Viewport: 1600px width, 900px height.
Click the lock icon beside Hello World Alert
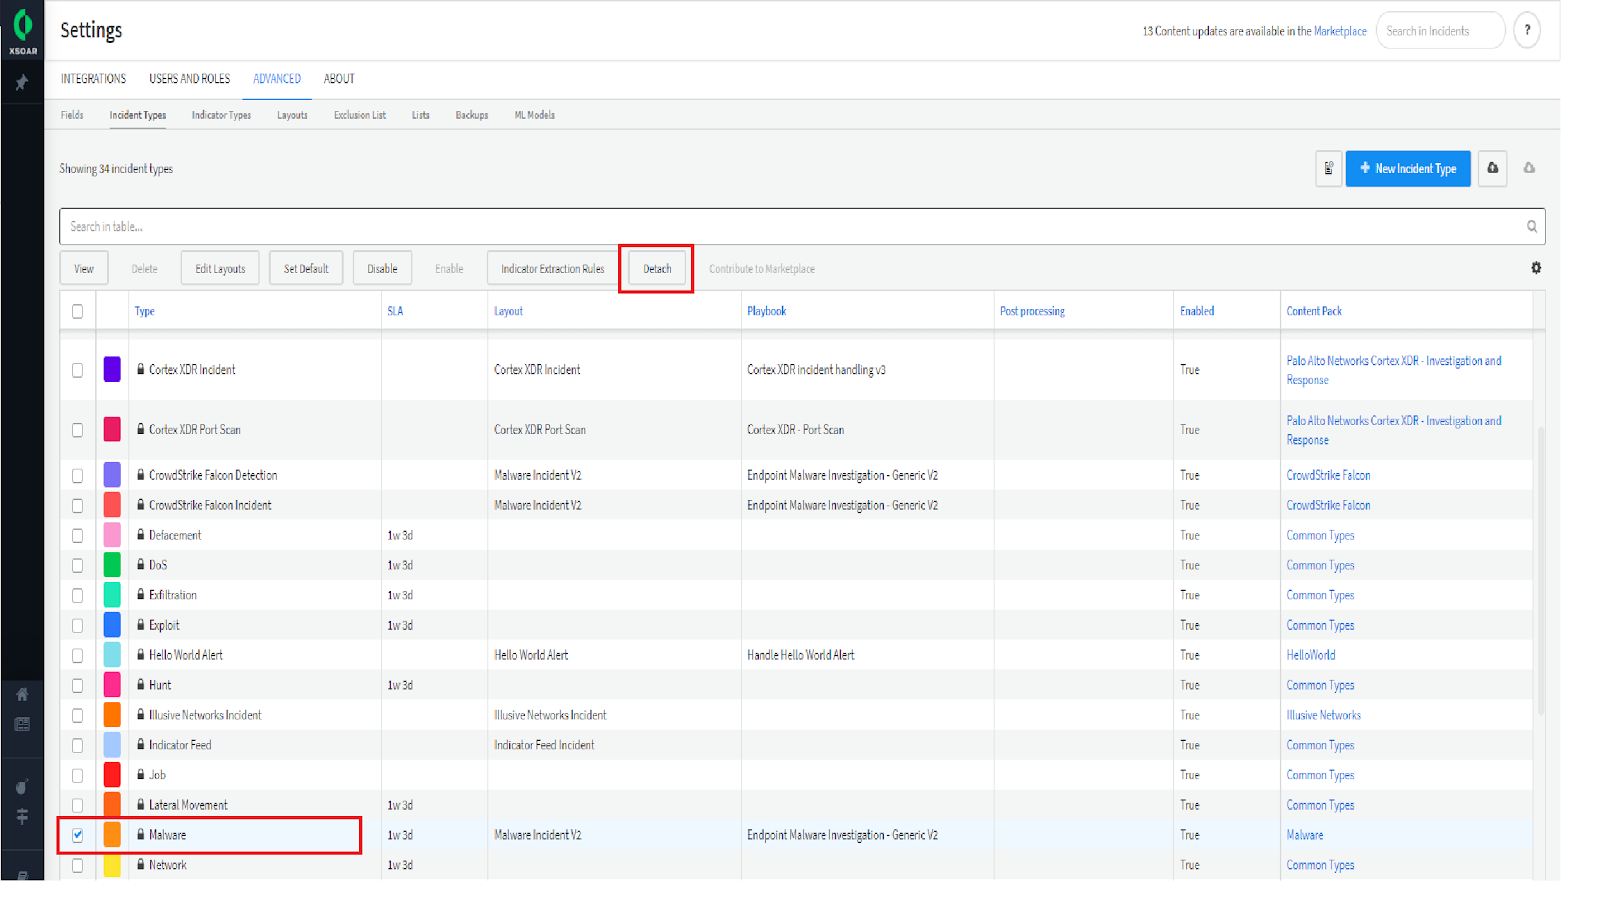click(x=141, y=654)
